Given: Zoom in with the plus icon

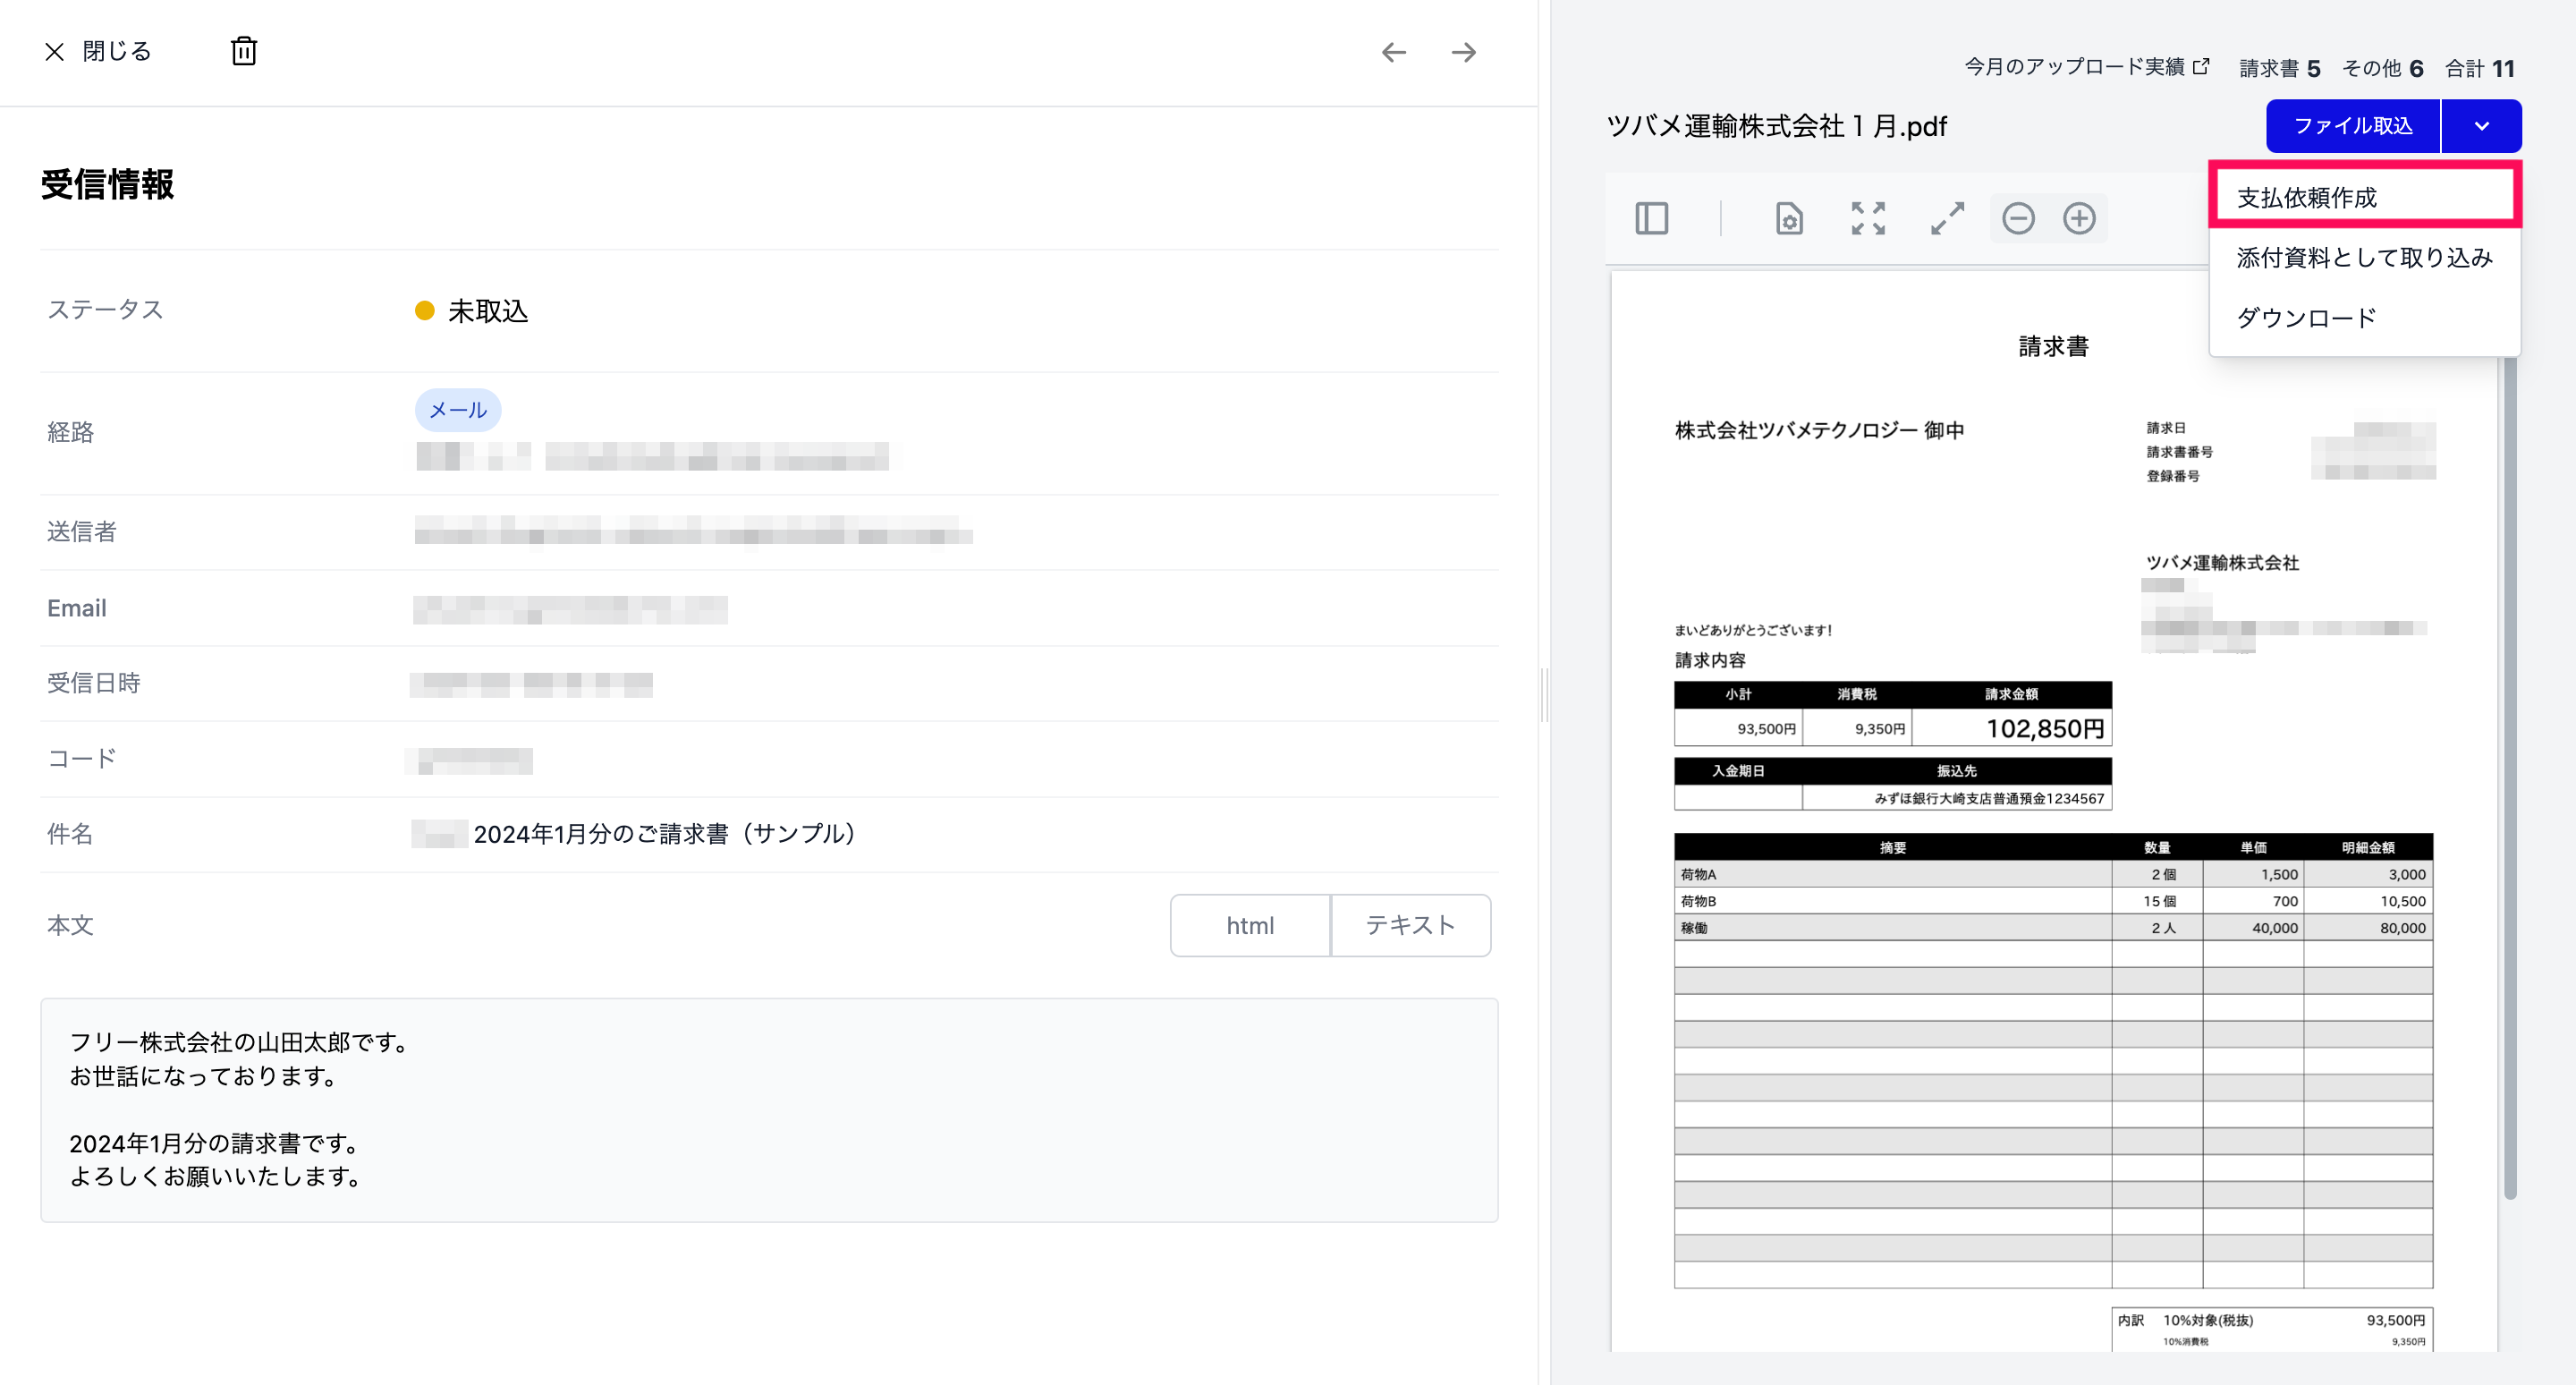Looking at the screenshot, I should (2079, 218).
